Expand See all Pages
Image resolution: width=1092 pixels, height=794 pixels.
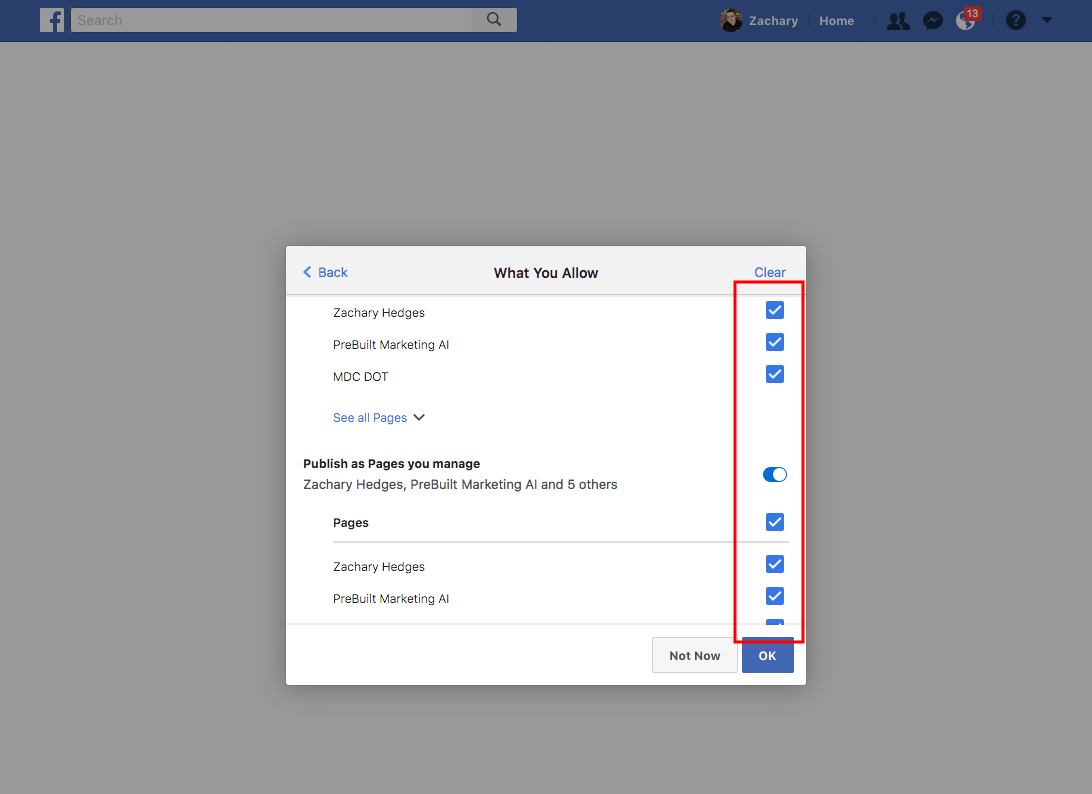378,418
